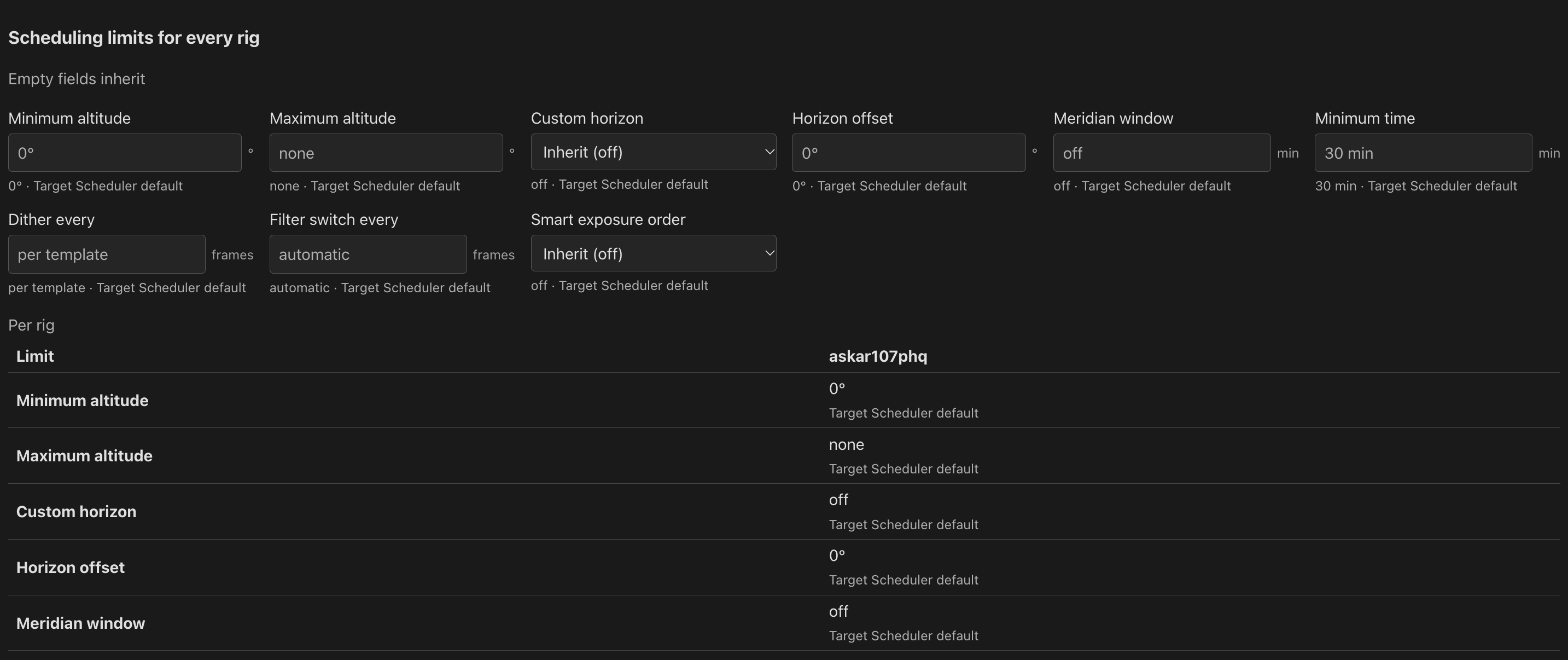Click the Custom horizon row label in table
This screenshot has height=660, width=1568.
pos(76,511)
